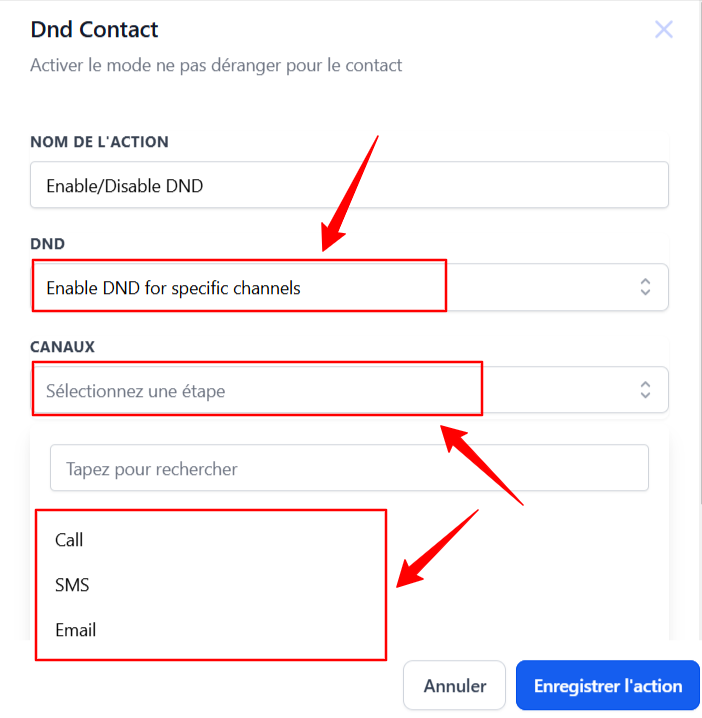Choose the SMS channel option
Screen dimensions: 702x718
tap(72, 585)
